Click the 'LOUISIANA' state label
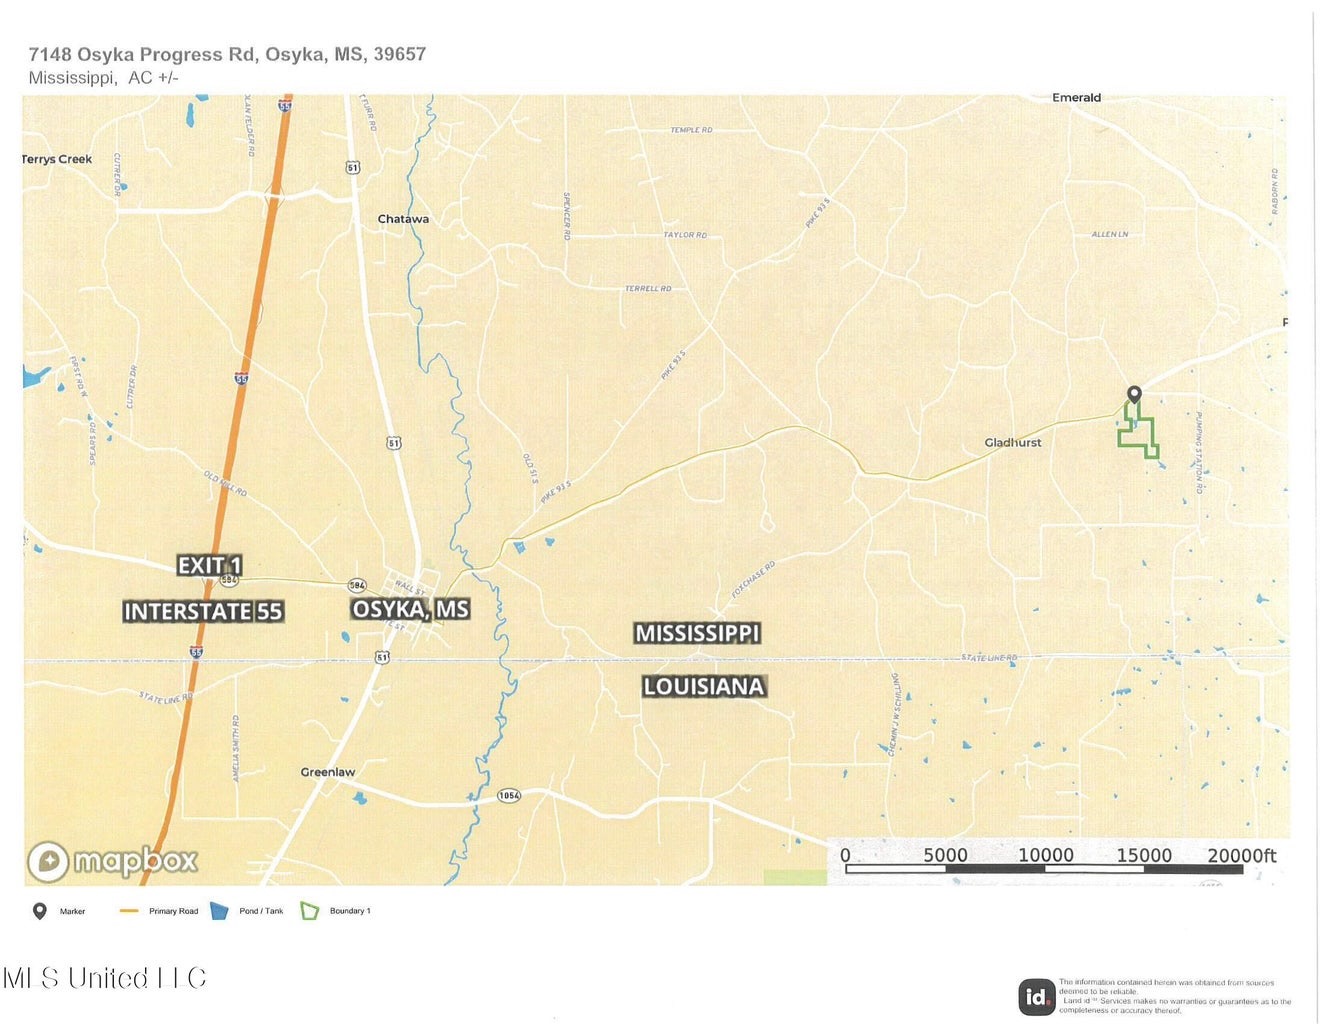1325x1024 pixels. (704, 686)
